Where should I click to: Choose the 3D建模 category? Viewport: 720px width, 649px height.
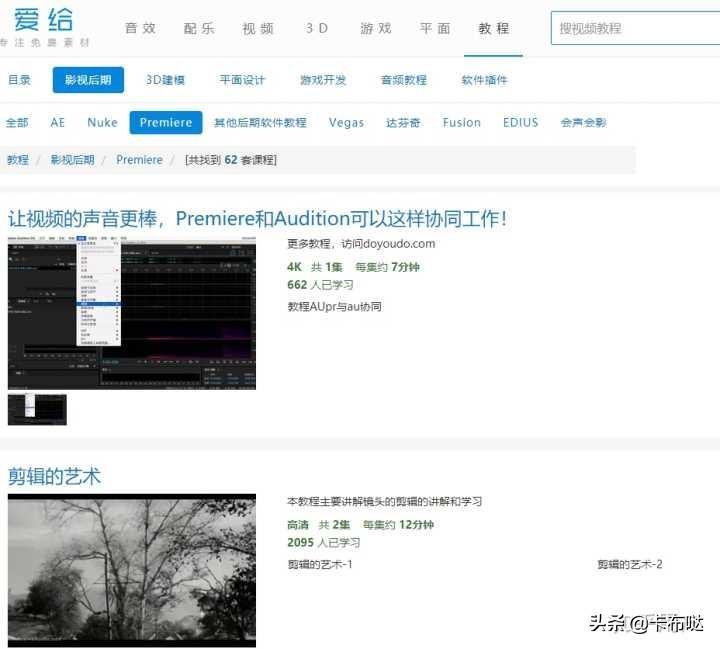click(x=165, y=80)
